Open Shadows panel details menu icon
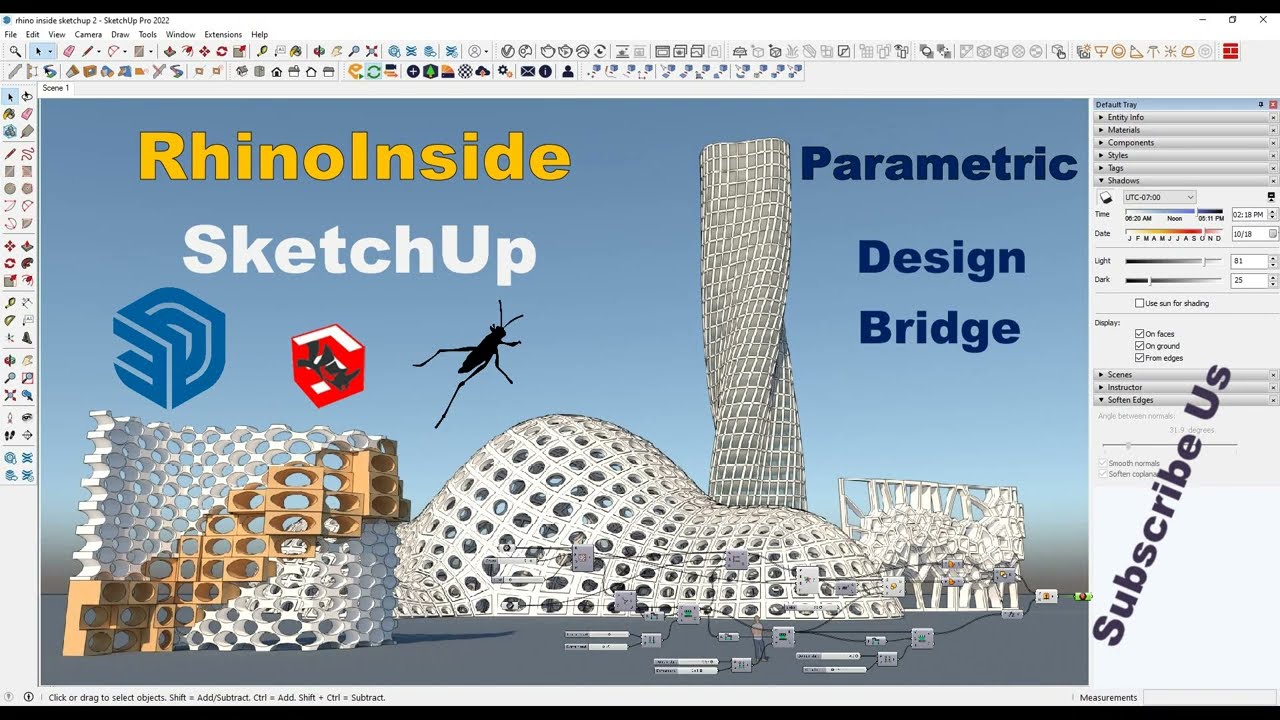The width and height of the screenshot is (1280, 720). click(1271, 197)
